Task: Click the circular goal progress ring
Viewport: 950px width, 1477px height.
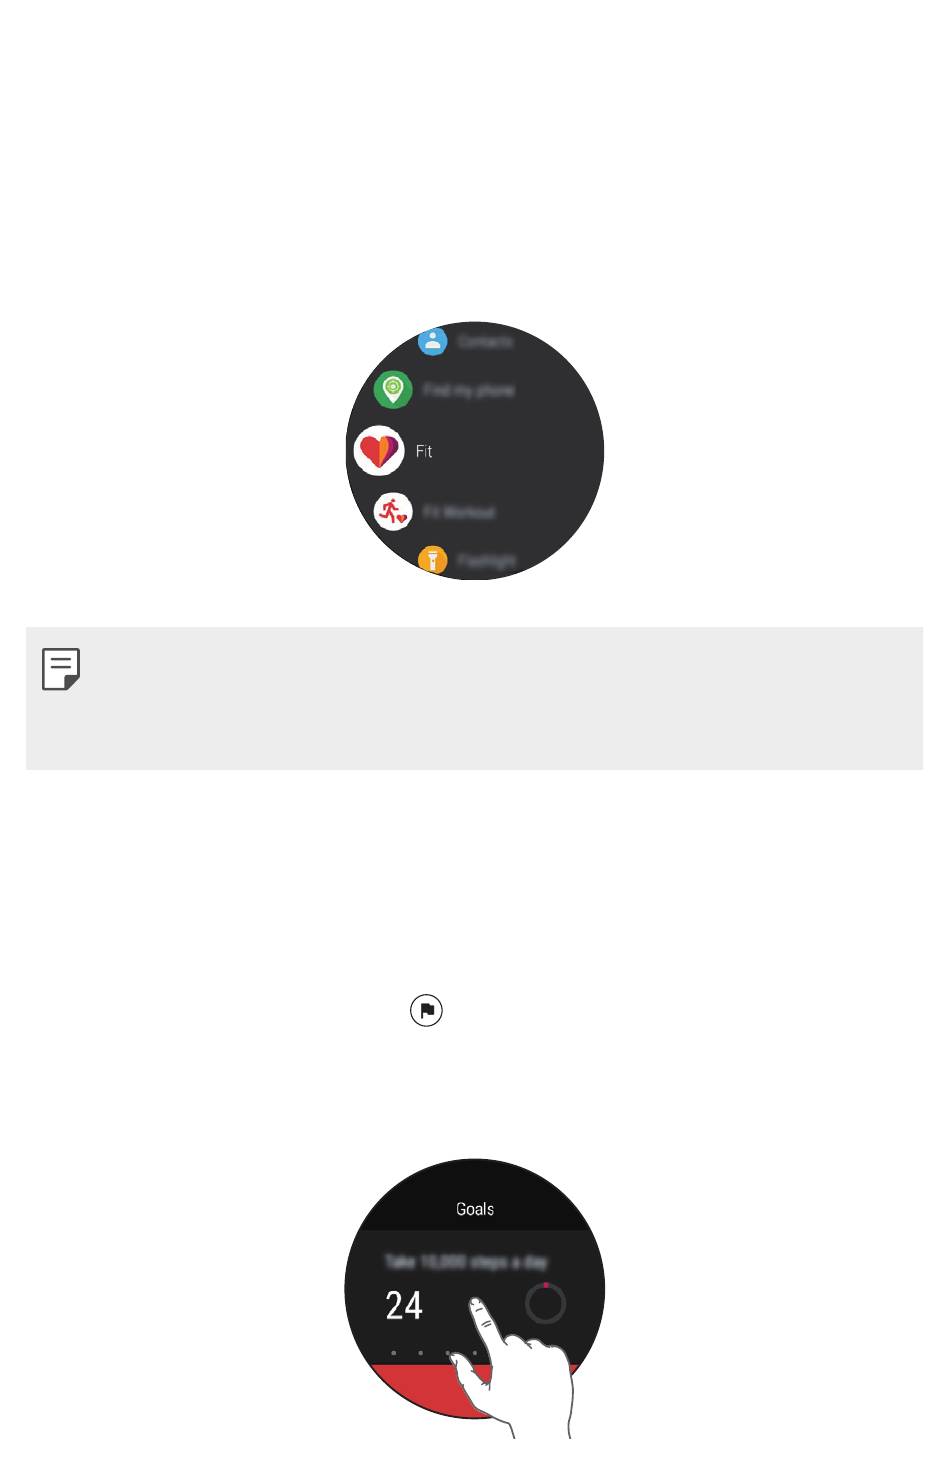Action: [x=545, y=1303]
